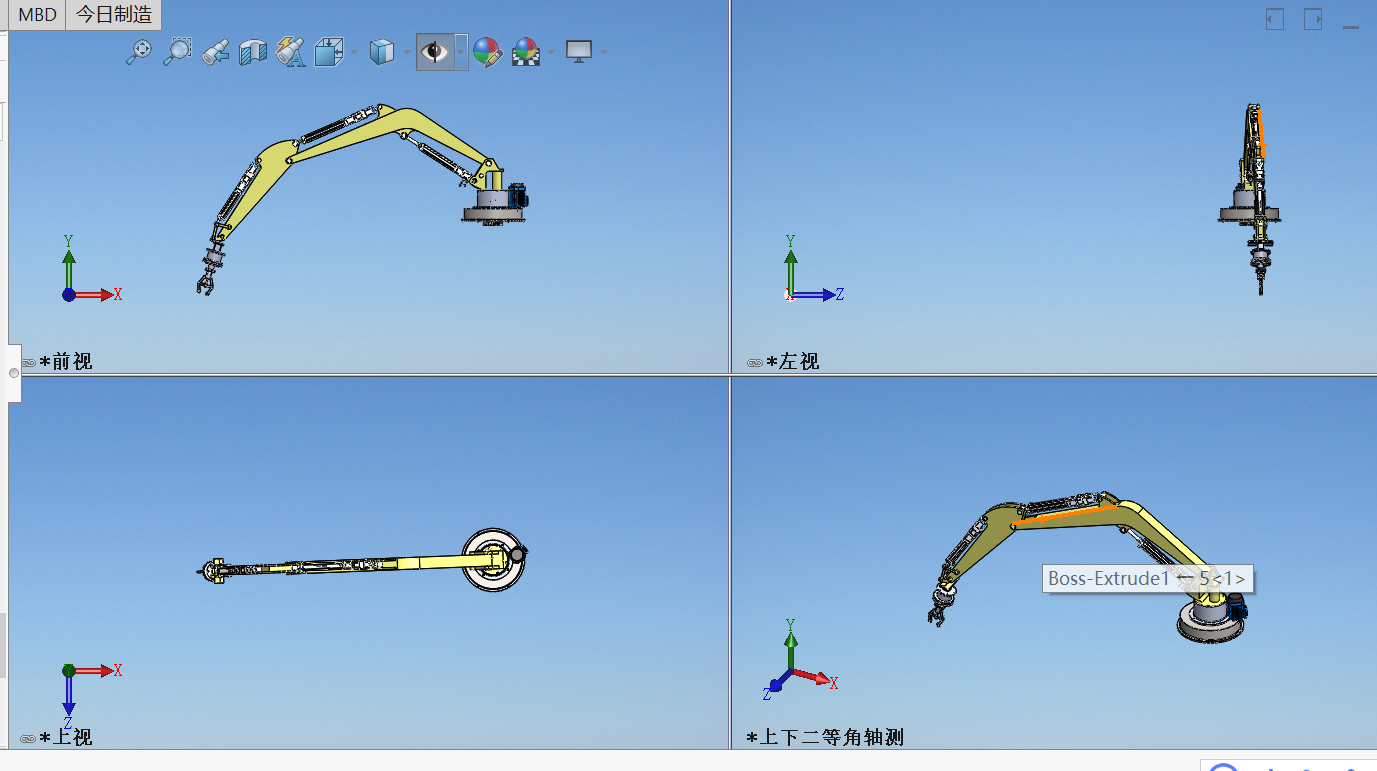
Task: Open the Hide/Show Items dropdown arrow
Action: pos(461,52)
